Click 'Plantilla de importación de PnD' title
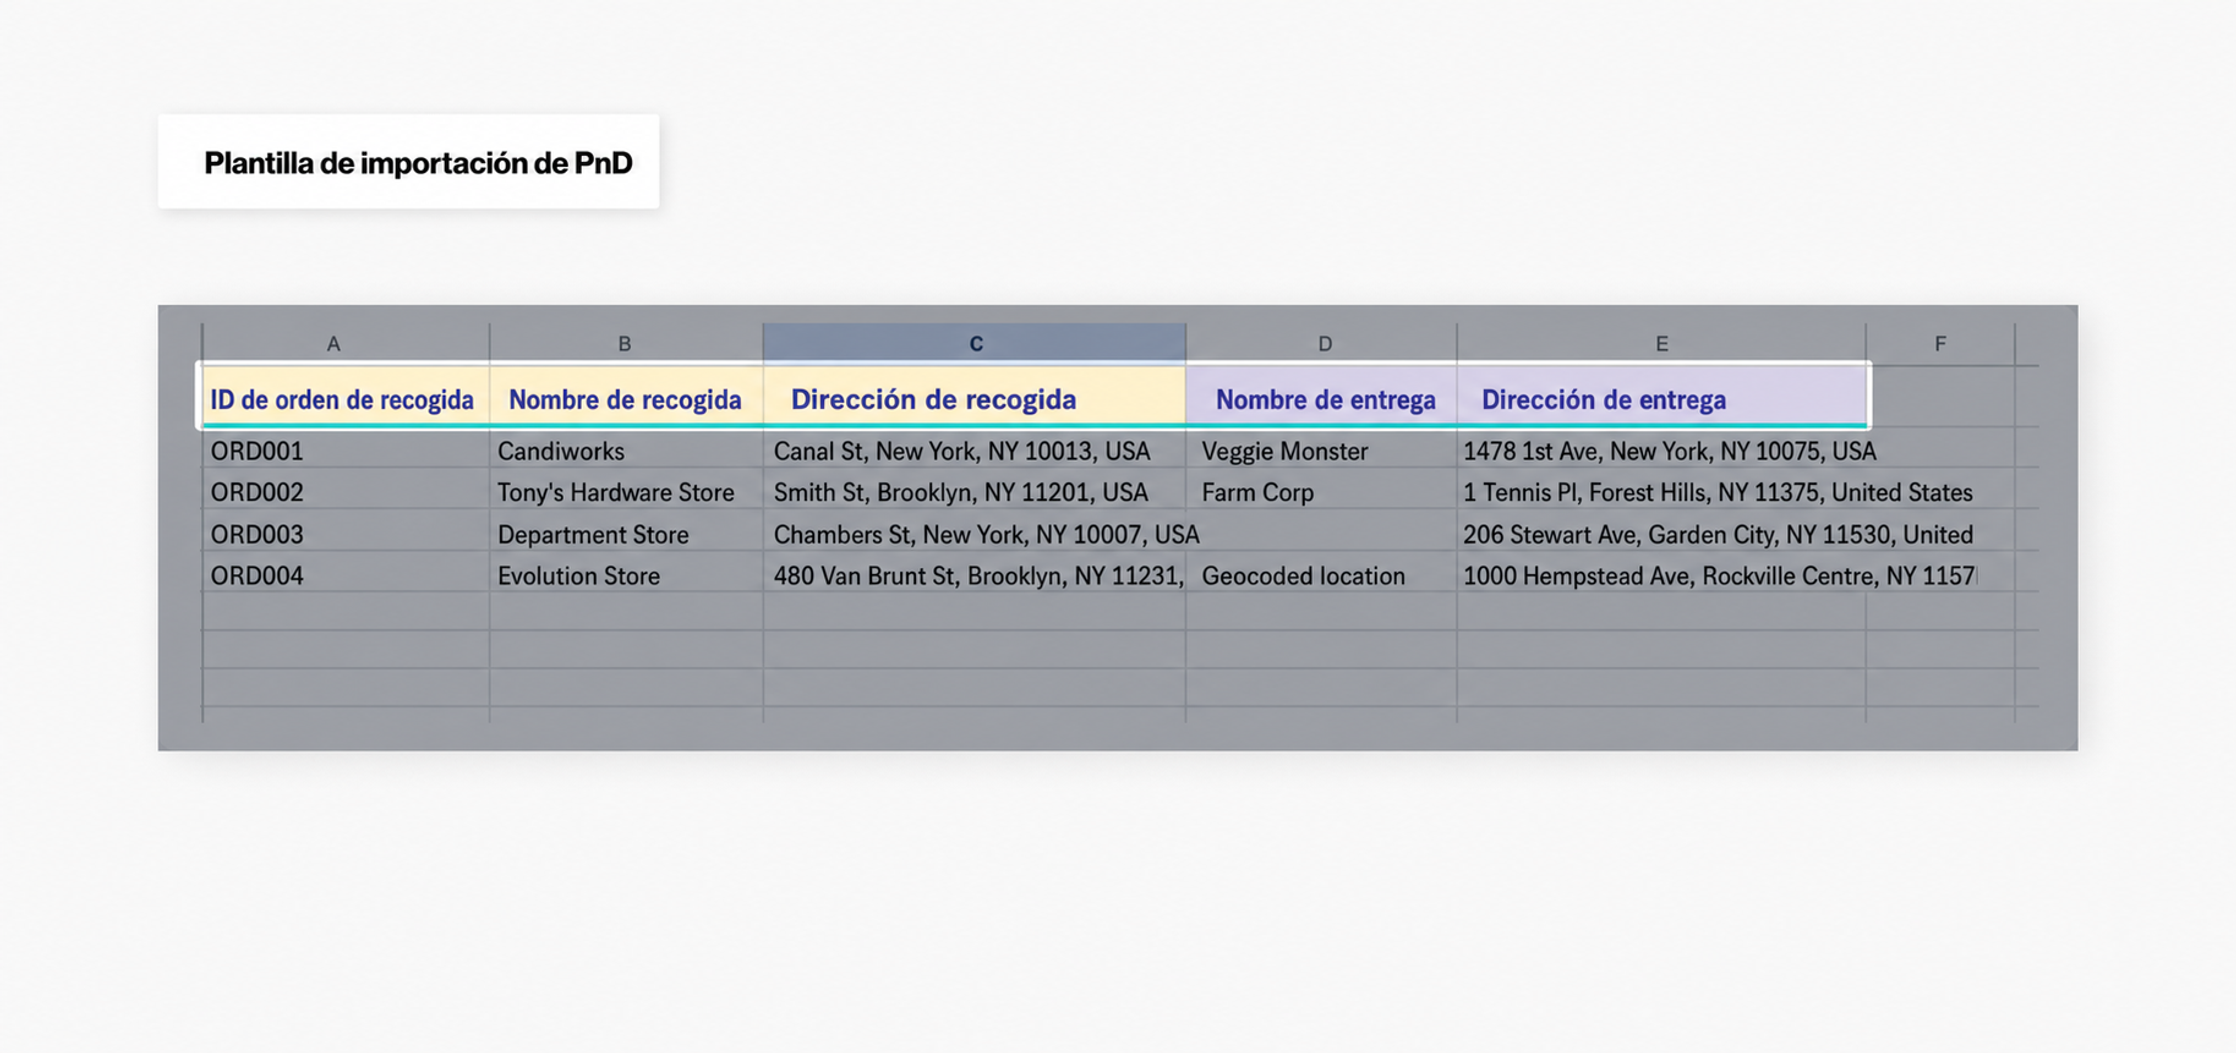Viewport: 2236px width, 1053px height. click(418, 162)
